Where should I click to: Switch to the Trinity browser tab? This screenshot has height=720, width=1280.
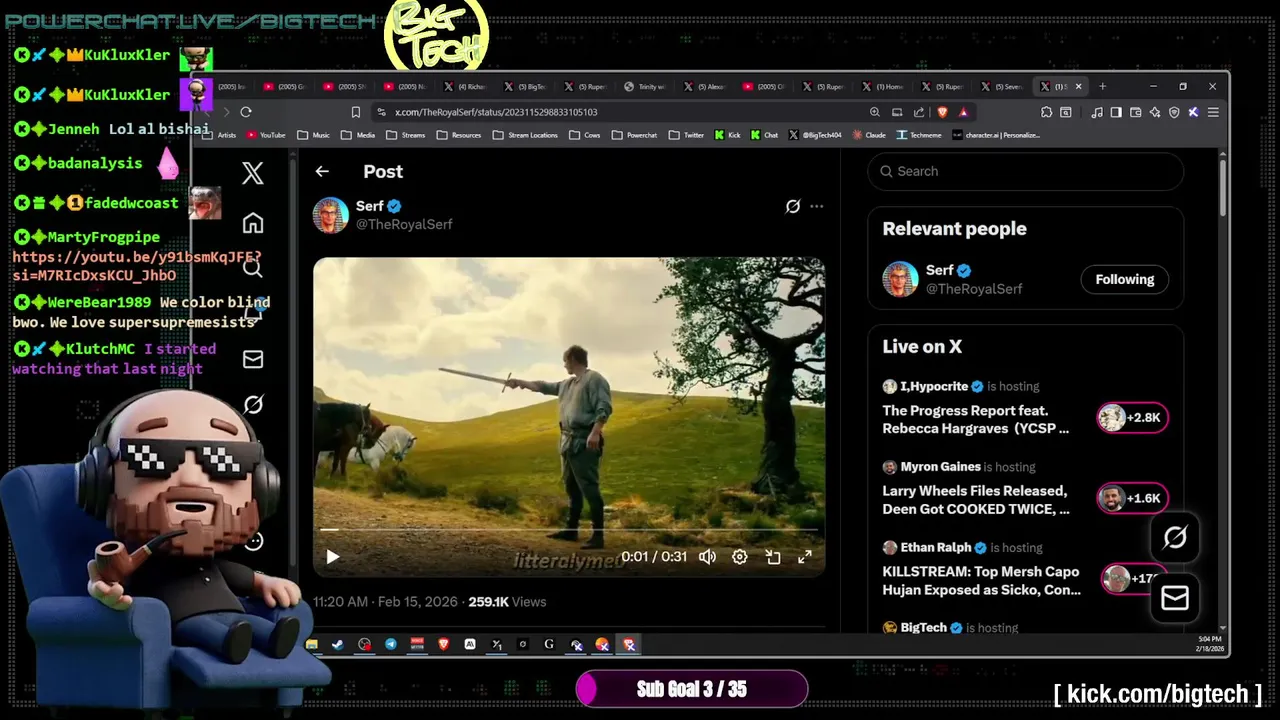(645, 87)
